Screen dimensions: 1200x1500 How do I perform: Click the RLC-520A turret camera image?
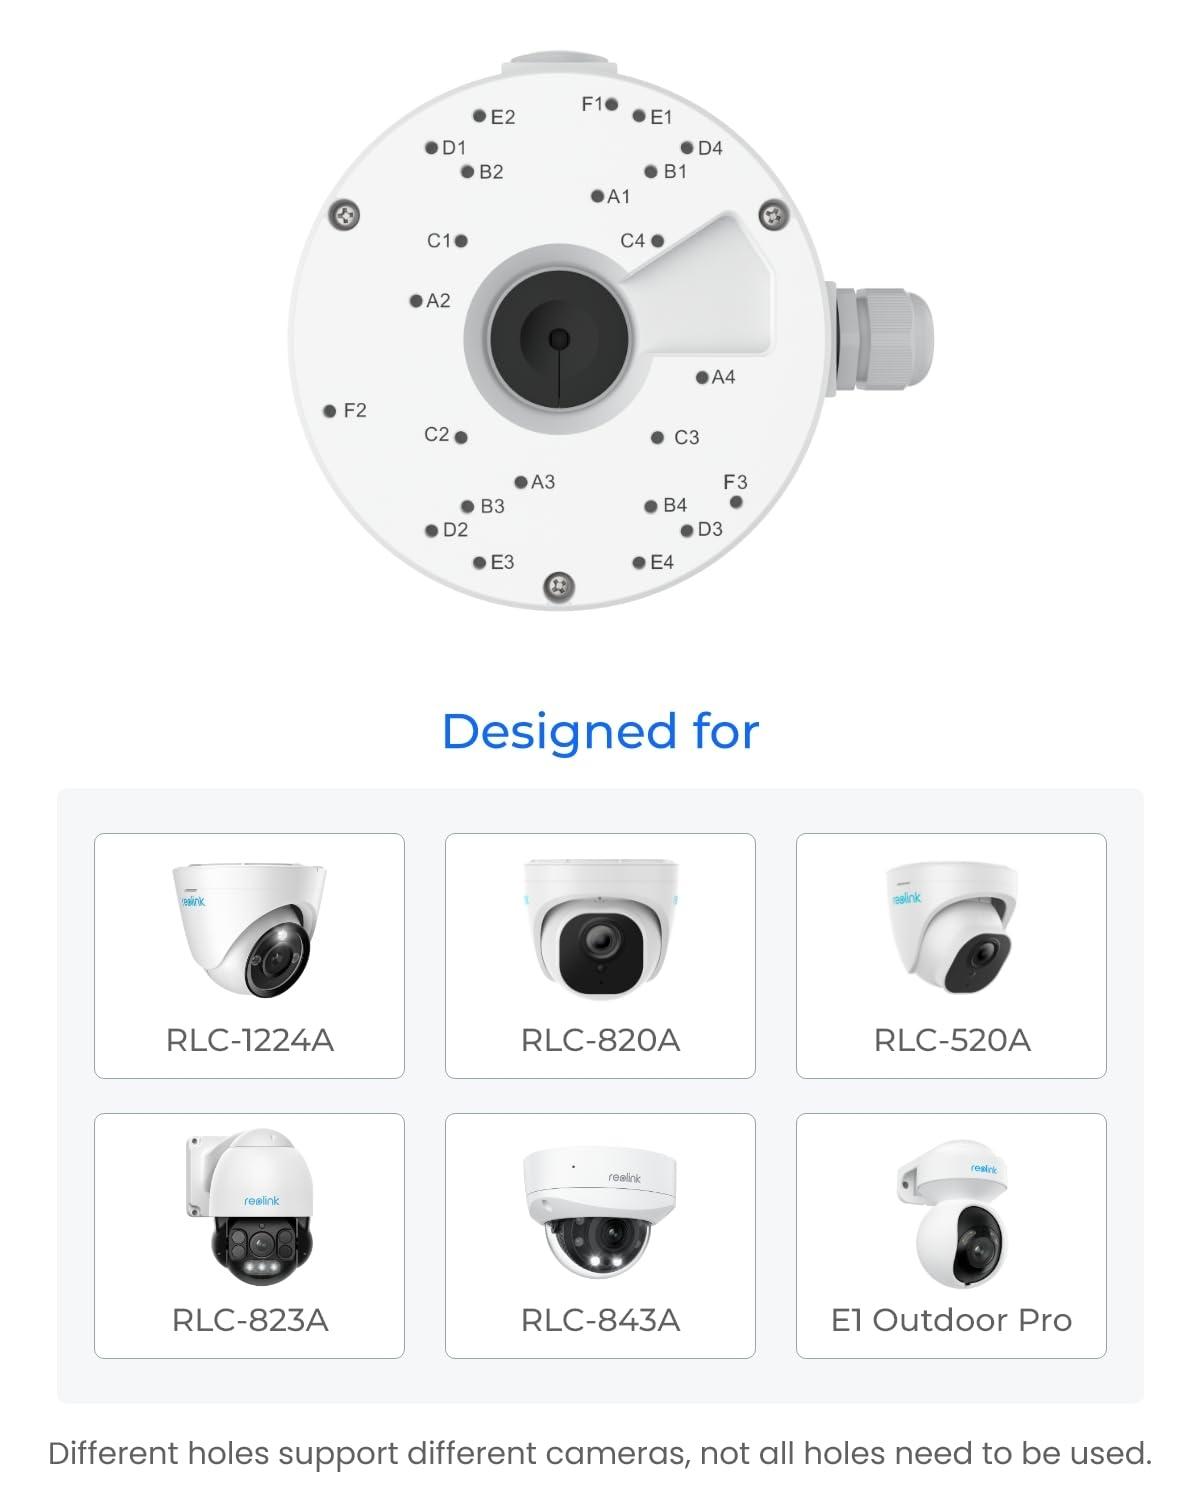tap(952, 927)
